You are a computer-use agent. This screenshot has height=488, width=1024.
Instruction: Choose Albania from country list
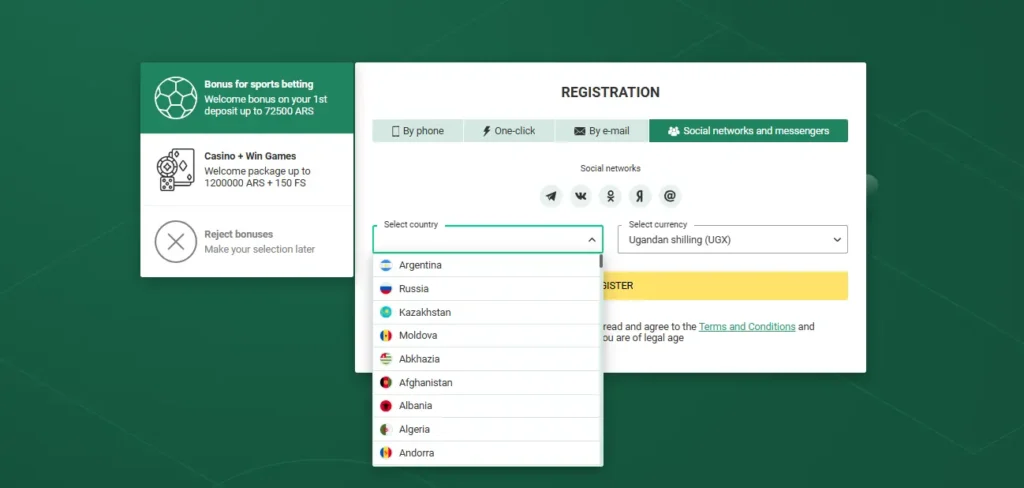tap(486, 406)
